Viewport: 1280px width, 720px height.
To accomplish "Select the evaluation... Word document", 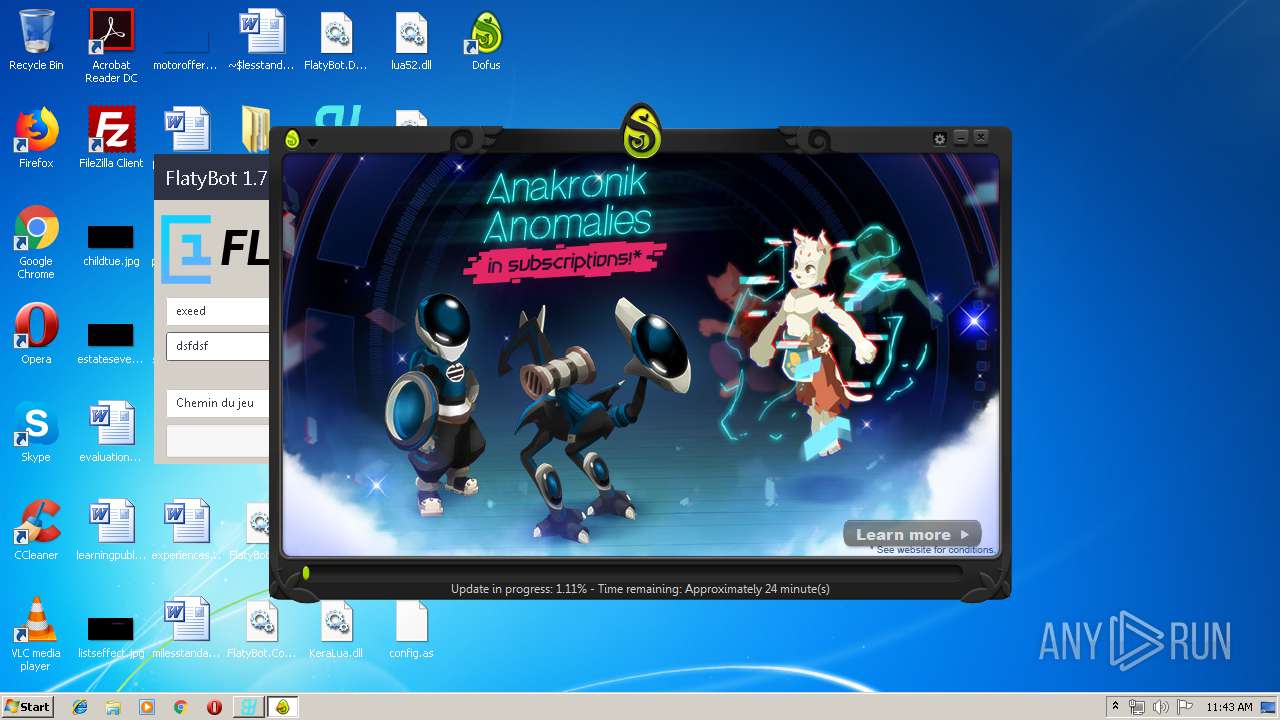I will click(111, 432).
